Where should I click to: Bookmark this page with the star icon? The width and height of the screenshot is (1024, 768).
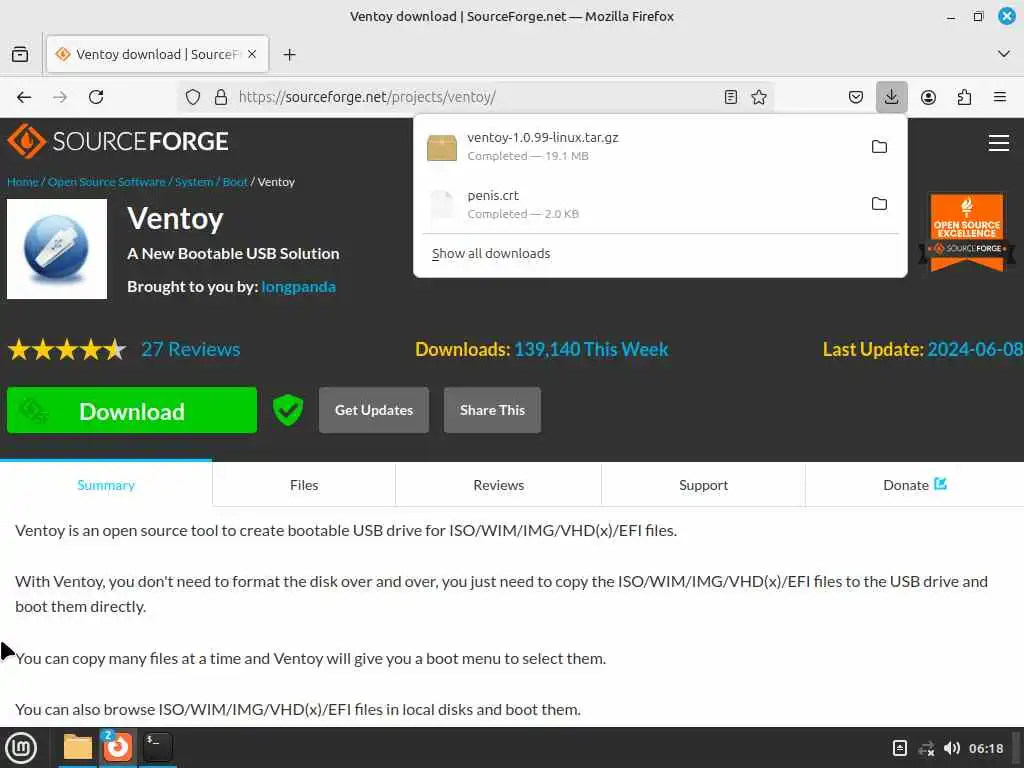click(x=759, y=97)
